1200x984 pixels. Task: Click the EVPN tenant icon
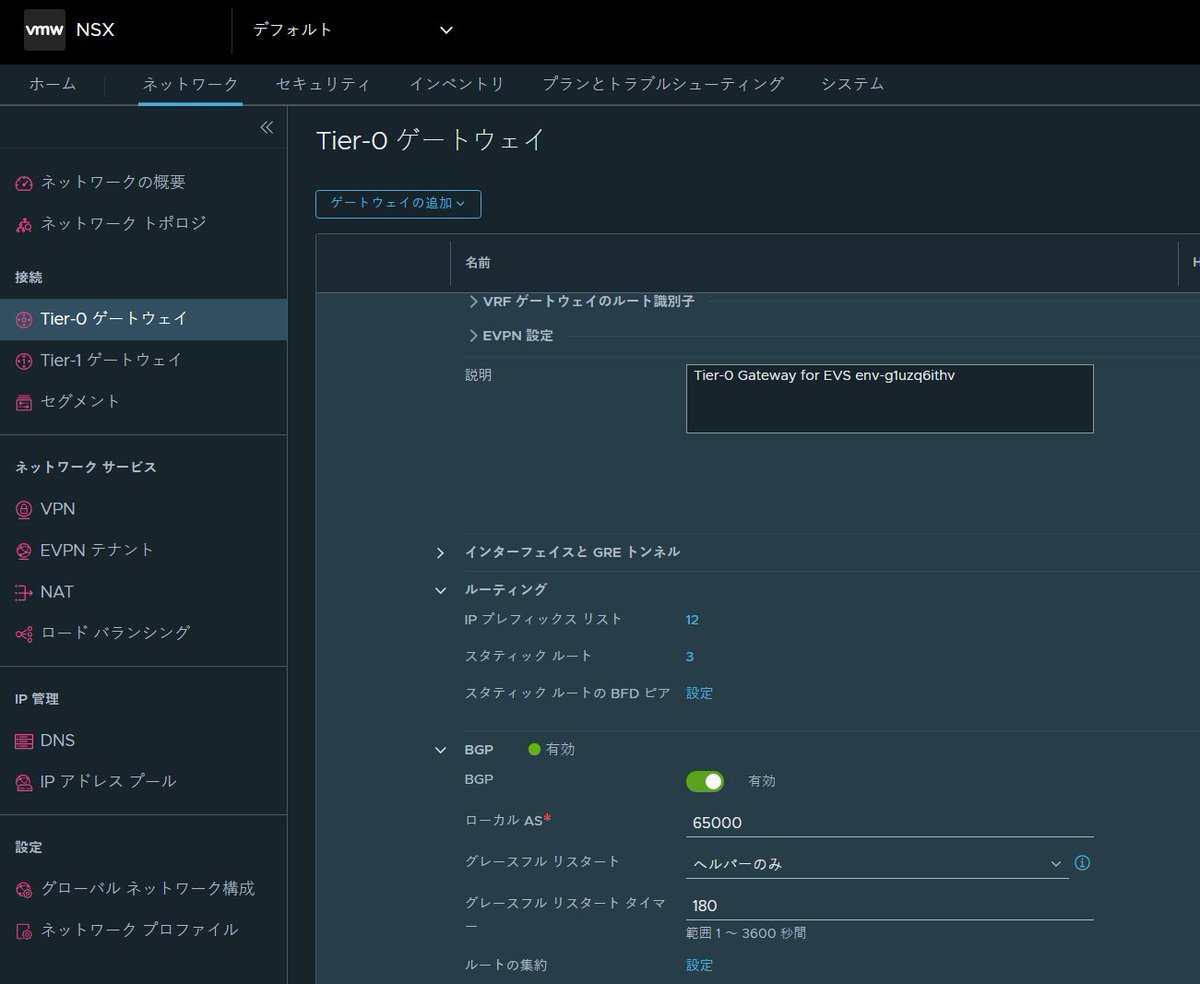click(x=24, y=551)
